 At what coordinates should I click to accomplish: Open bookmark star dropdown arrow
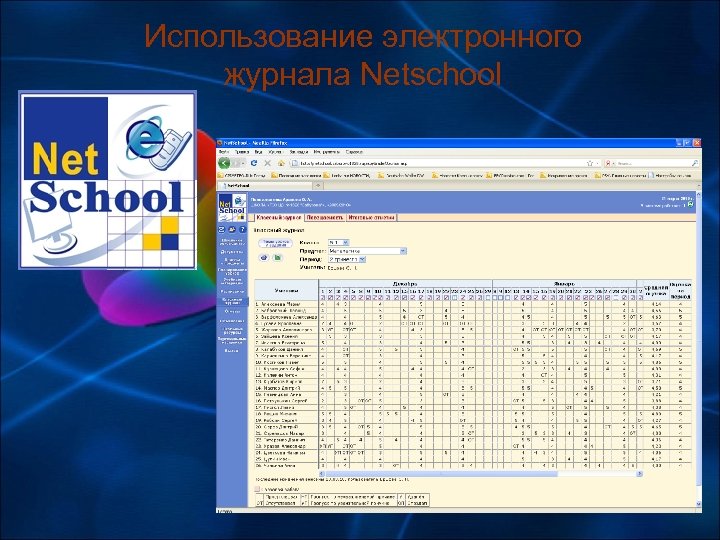tap(597, 163)
